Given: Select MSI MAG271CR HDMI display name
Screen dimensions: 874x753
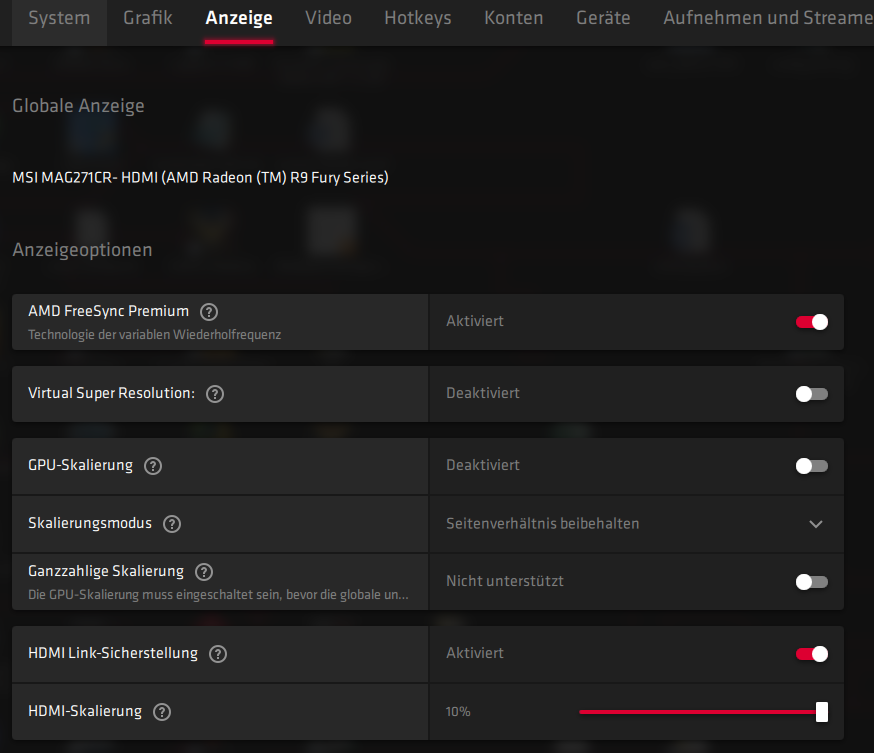Looking at the screenshot, I should click(200, 178).
